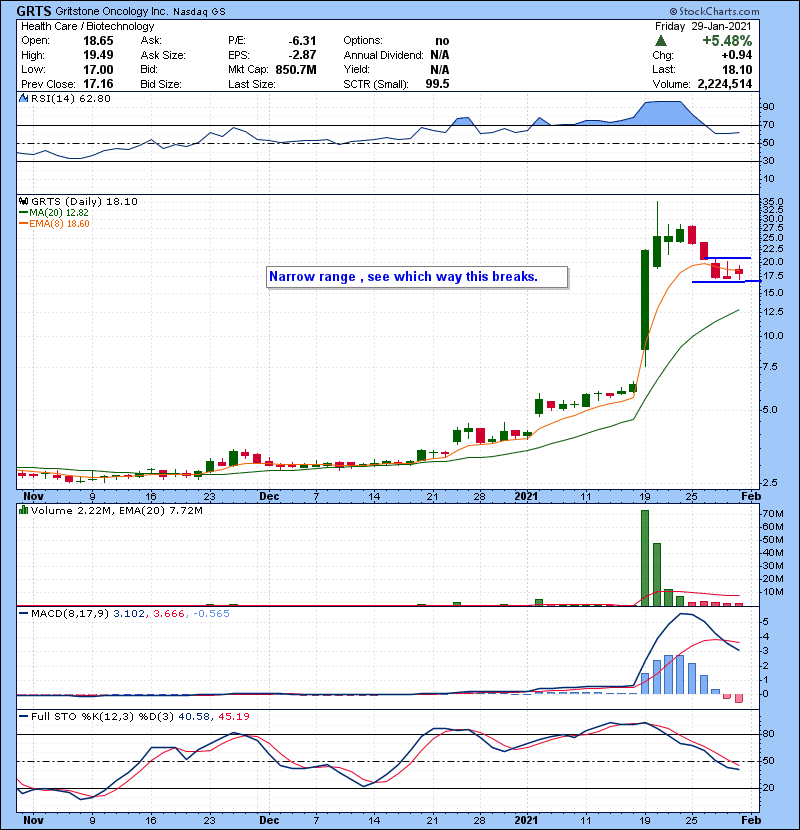Click the Bid Size label
Viewport: 800px width, 830px height.
(161, 84)
